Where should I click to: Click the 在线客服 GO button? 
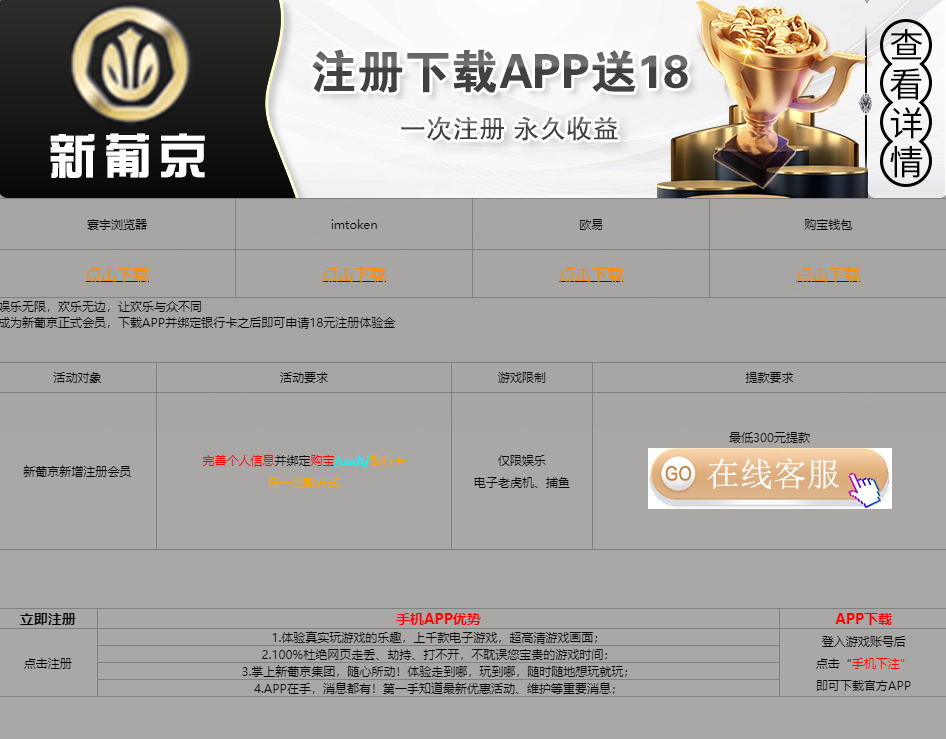pyautogui.click(x=769, y=478)
